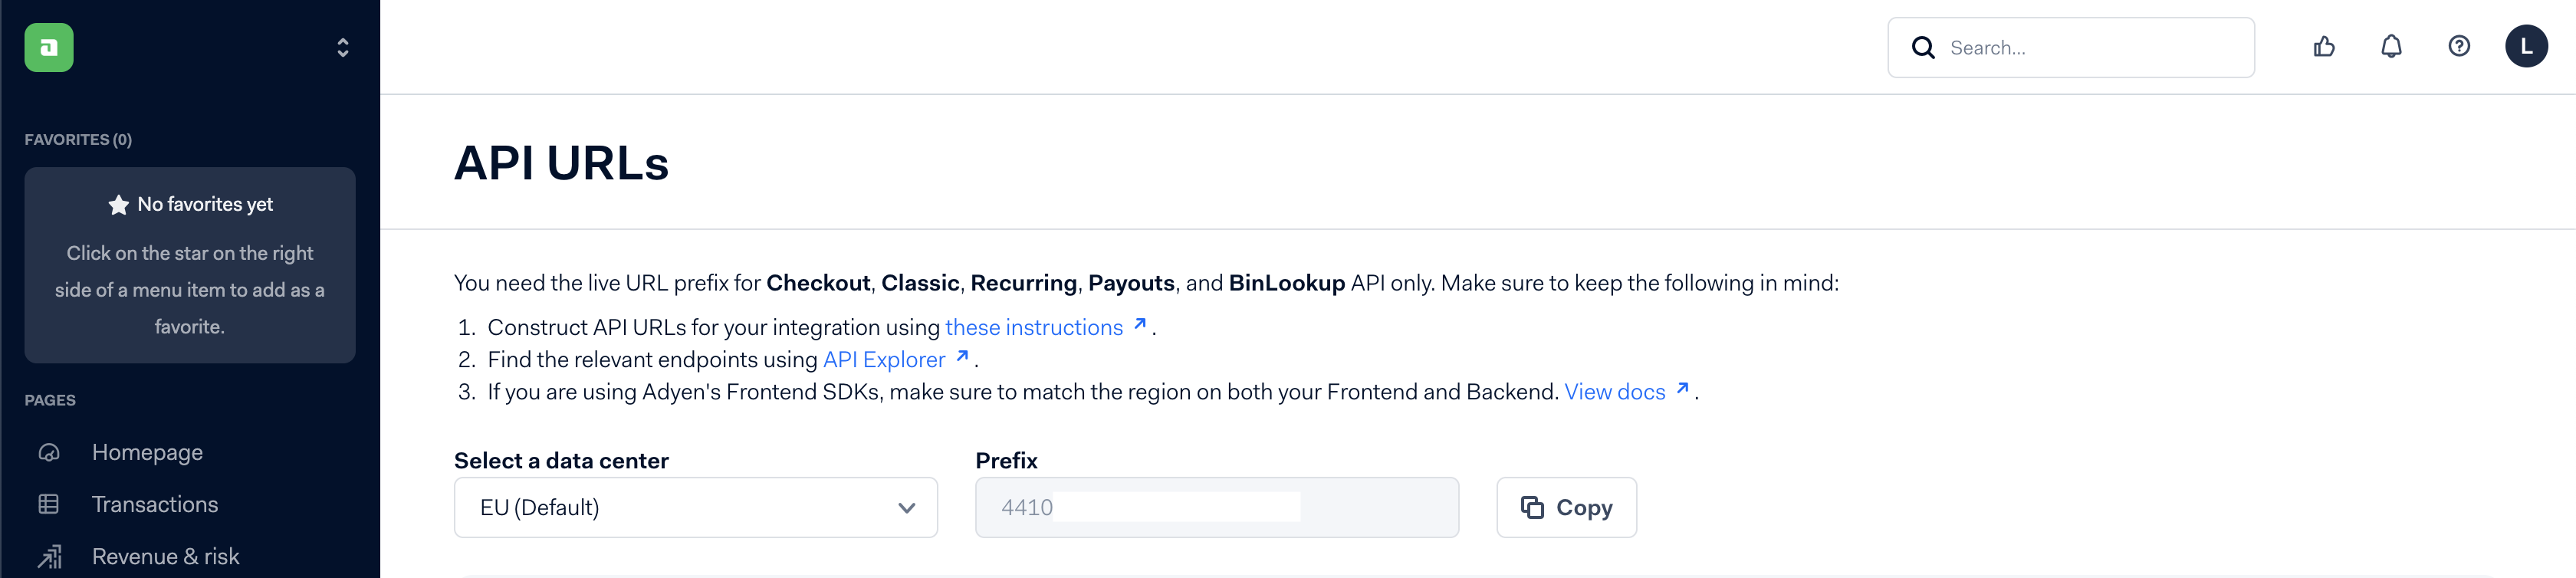This screenshot has width=2576, height=578.
Task: Open the user profile avatar L
Action: 2526,46
